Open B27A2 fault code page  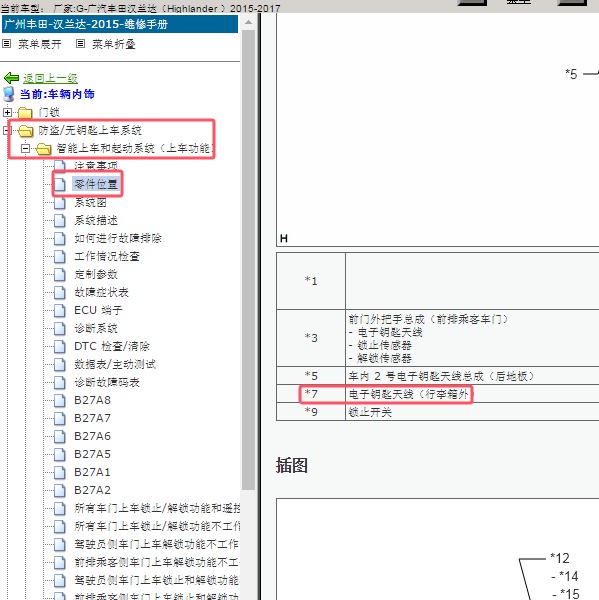[x=92, y=490]
